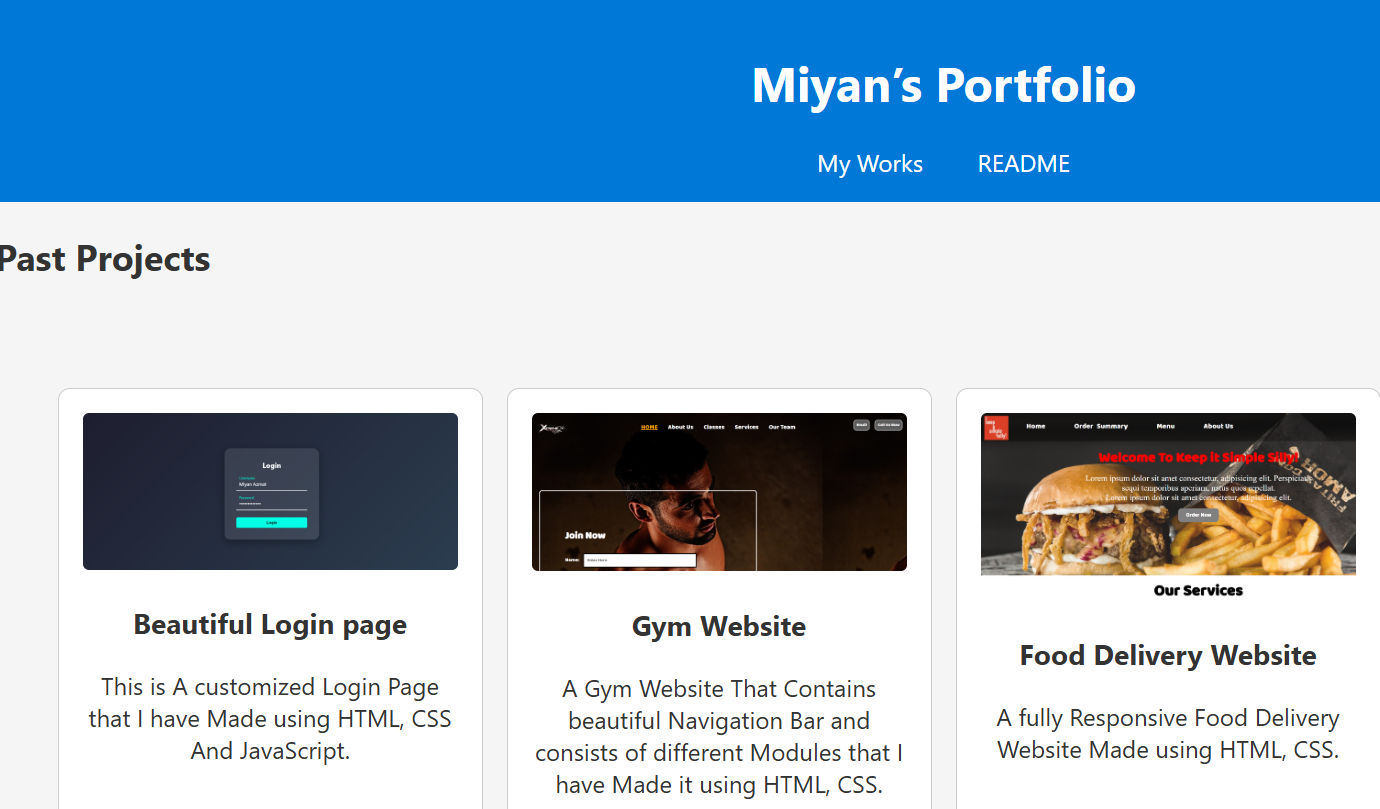Screen dimensions: 1380x809
Task: Click the Name input field in Join Now form
Action: pyautogui.click(x=640, y=560)
